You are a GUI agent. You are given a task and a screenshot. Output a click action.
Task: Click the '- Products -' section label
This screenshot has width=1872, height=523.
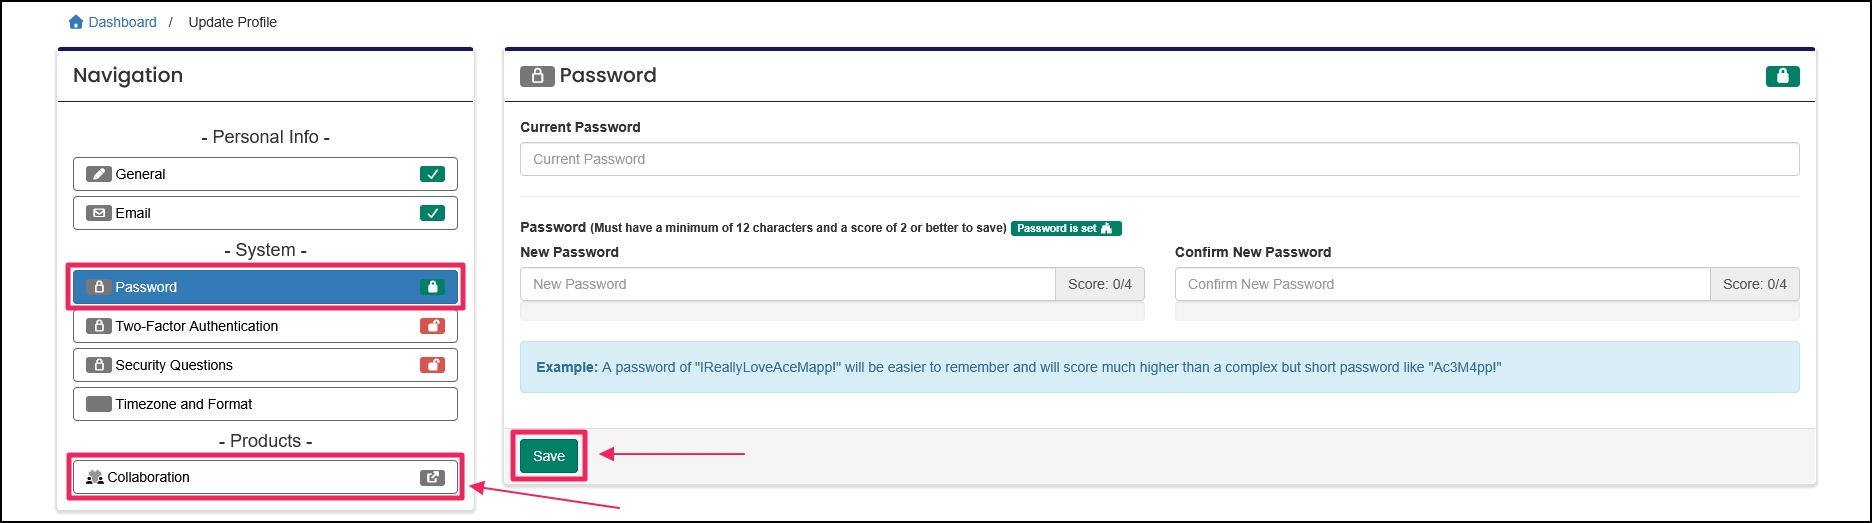click(265, 441)
